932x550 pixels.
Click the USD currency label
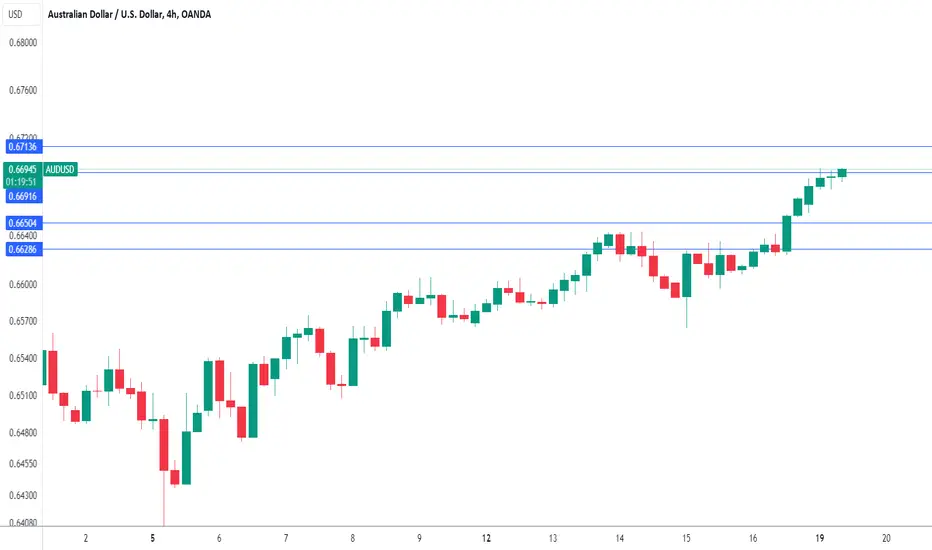[x=15, y=14]
